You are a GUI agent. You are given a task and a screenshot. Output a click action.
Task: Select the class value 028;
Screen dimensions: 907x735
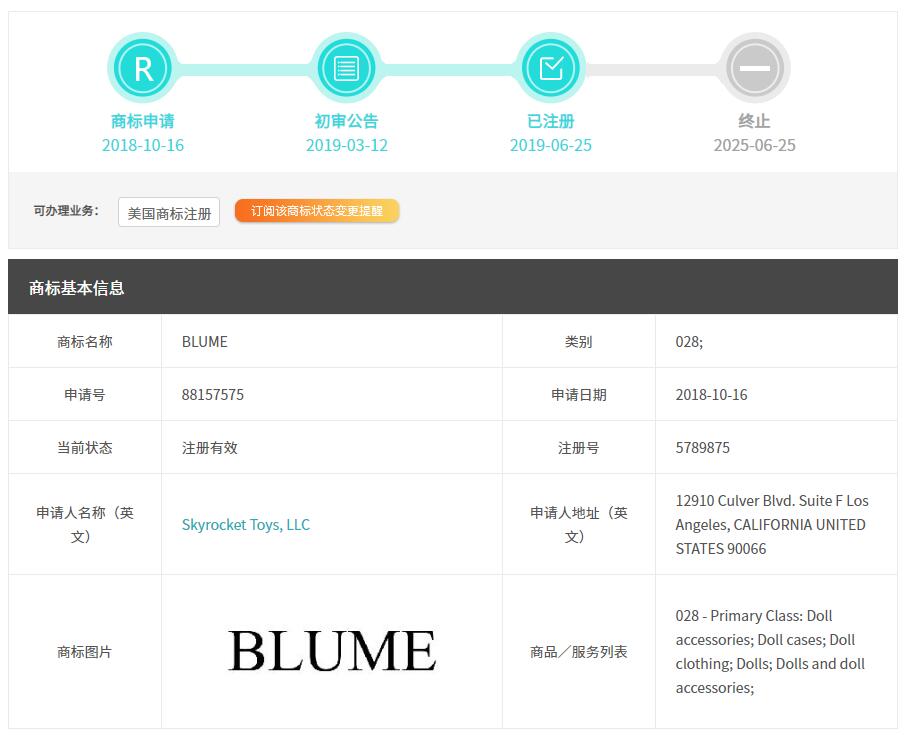click(689, 342)
